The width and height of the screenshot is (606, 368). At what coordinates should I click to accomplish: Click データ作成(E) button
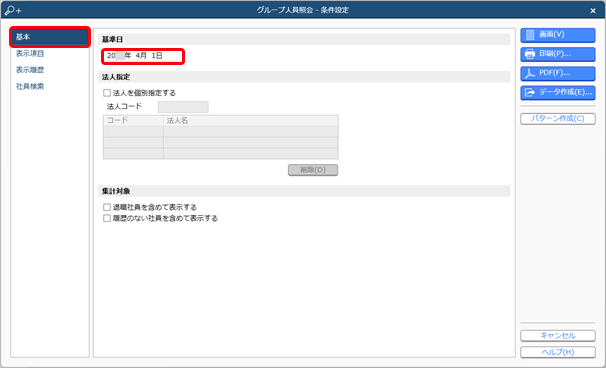(x=558, y=93)
